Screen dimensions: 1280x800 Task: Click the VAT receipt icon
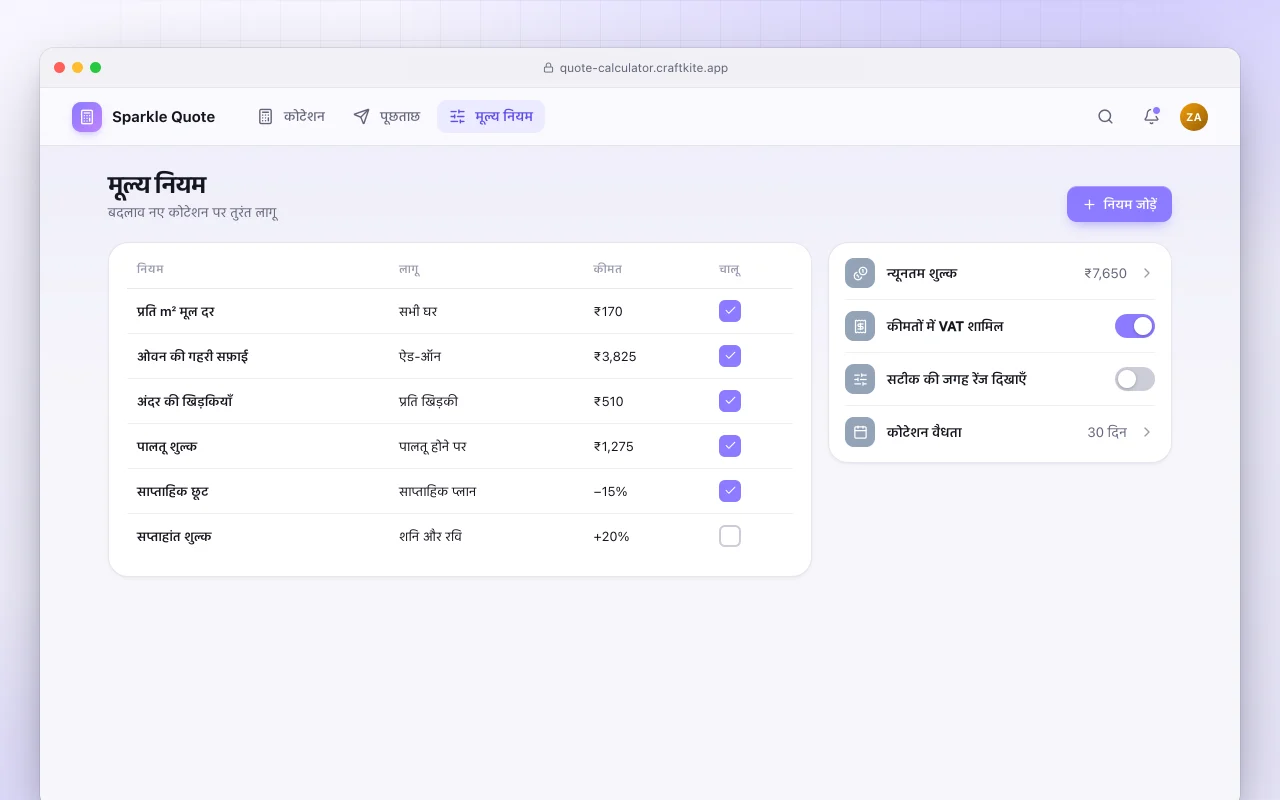coord(860,326)
